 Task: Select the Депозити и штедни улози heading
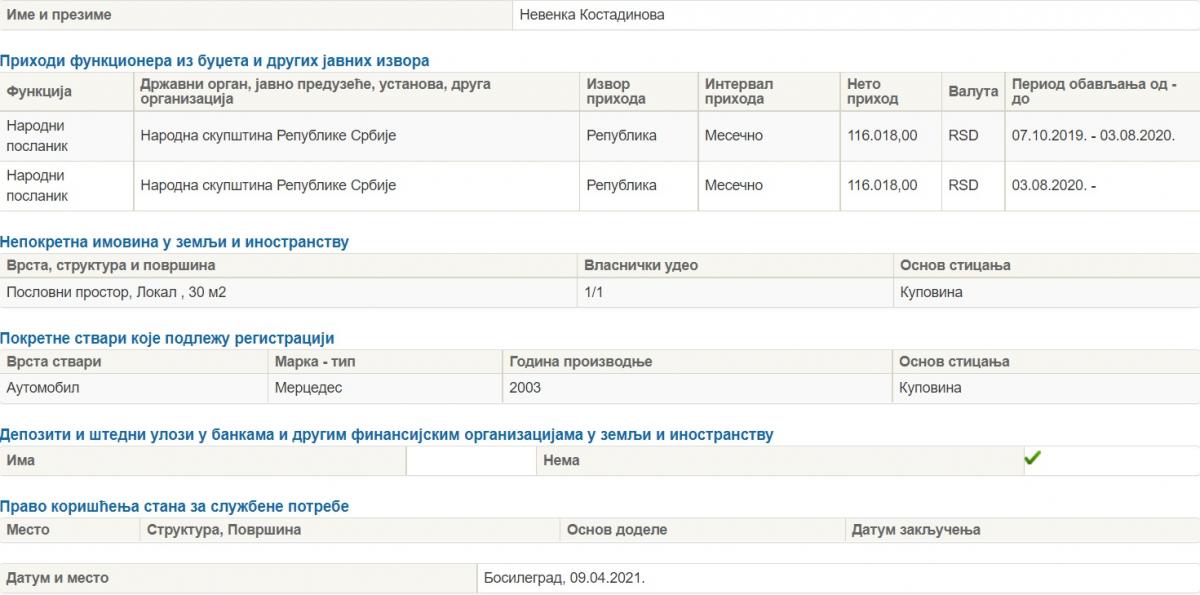point(387,435)
